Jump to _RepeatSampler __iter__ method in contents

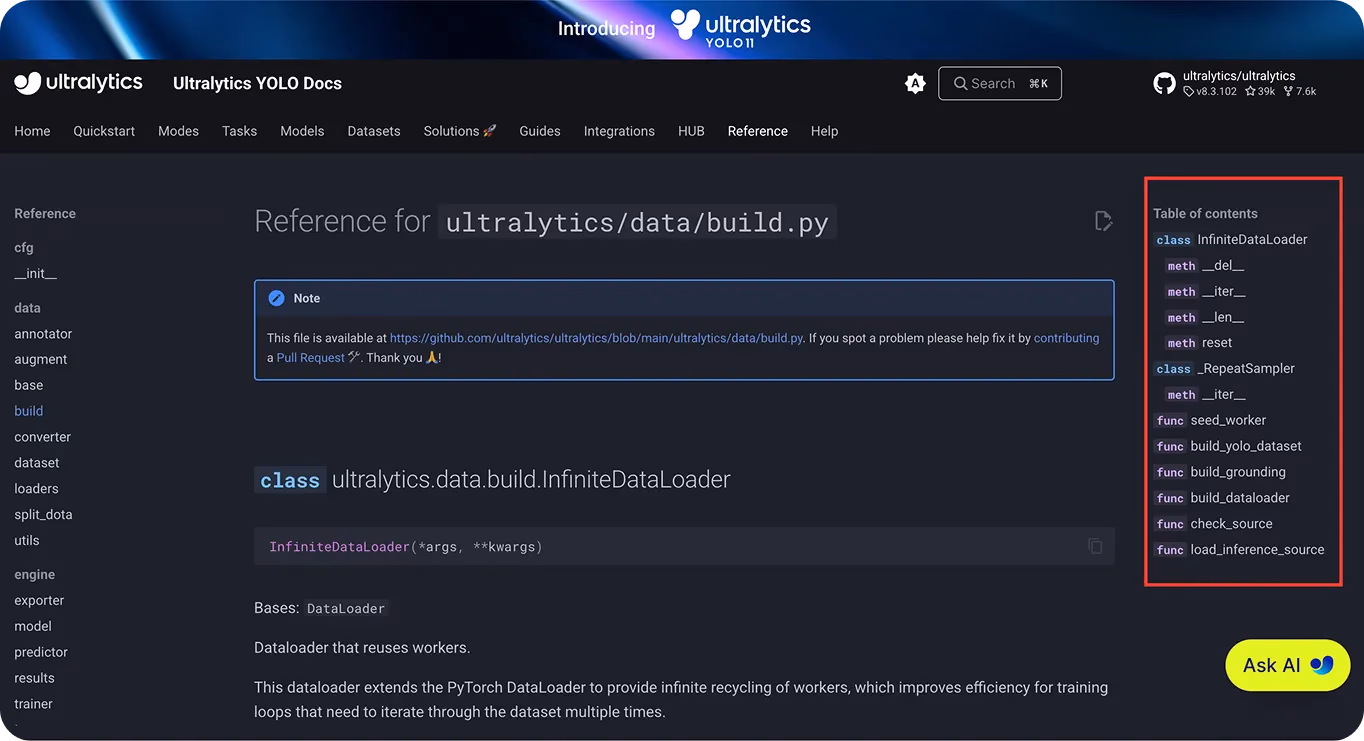(x=1206, y=395)
